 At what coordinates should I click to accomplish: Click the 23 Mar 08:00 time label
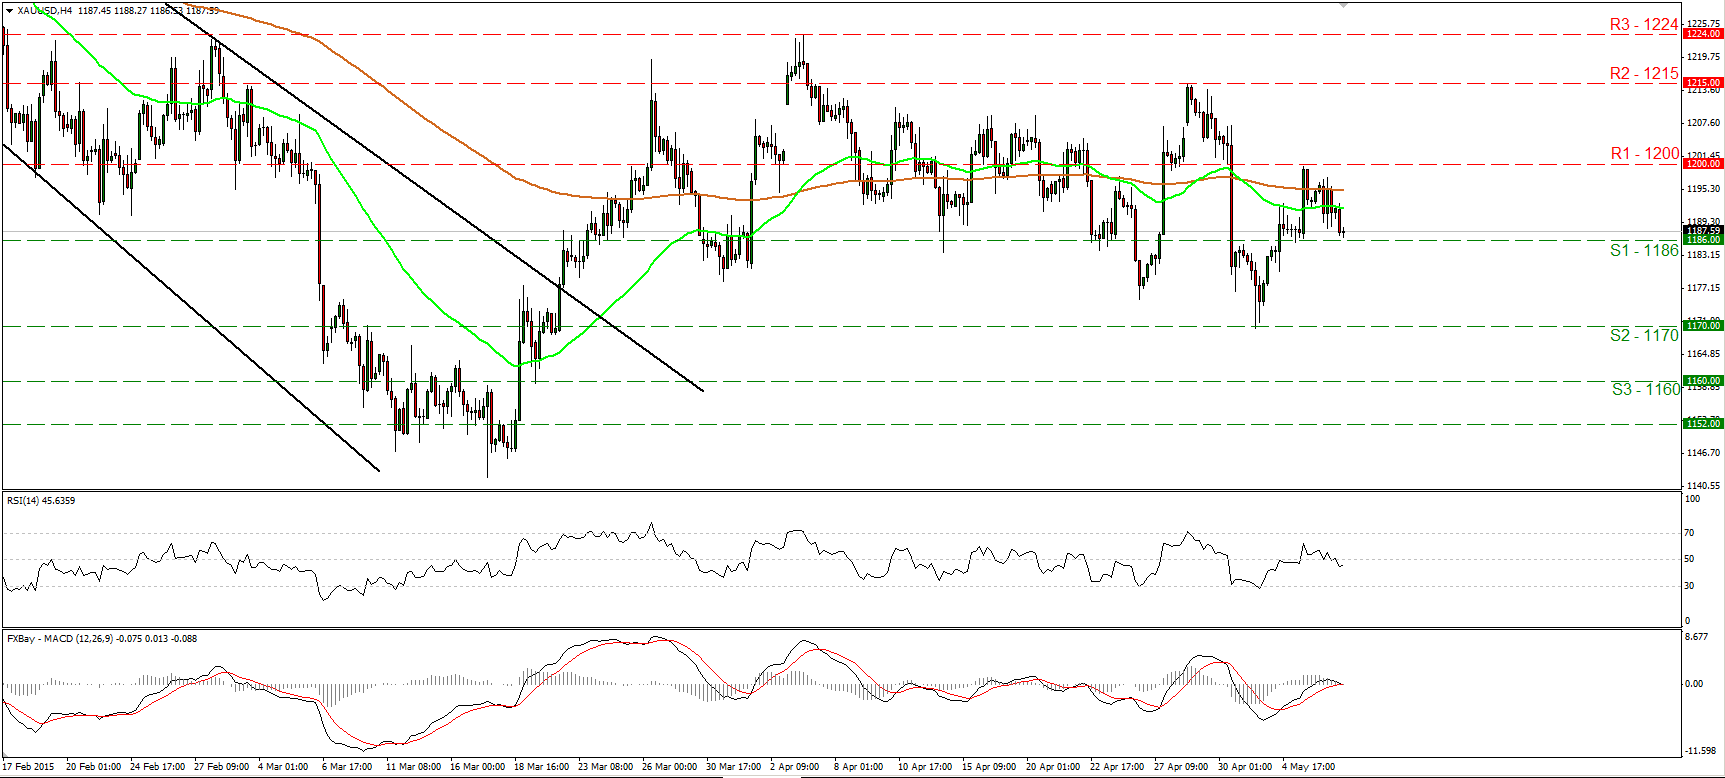pos(606,768)
